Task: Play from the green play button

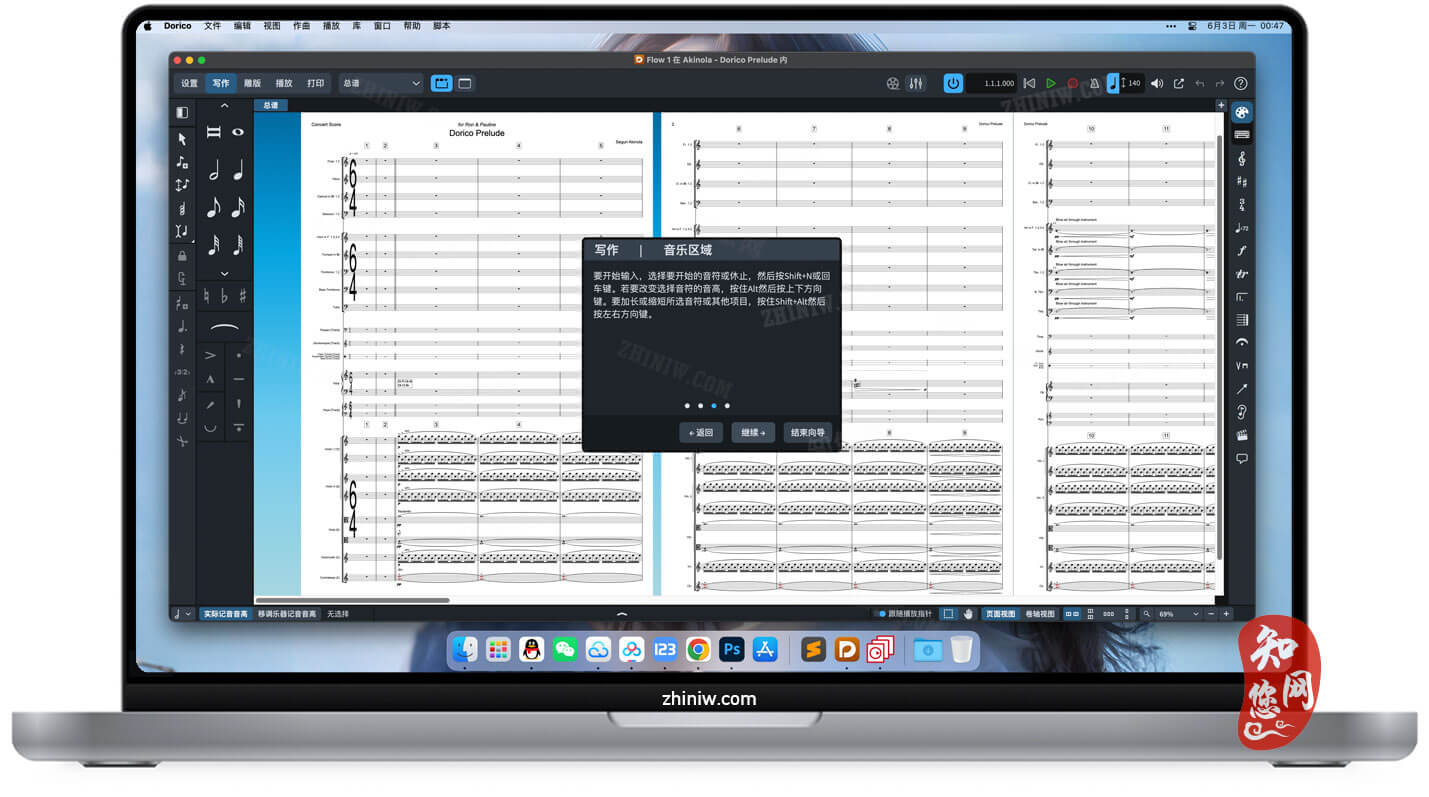Action: pos(1051,83)
